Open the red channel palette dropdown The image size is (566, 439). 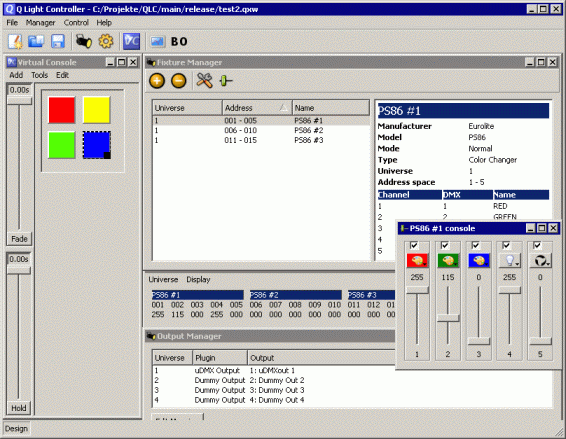tap(417, 261)
